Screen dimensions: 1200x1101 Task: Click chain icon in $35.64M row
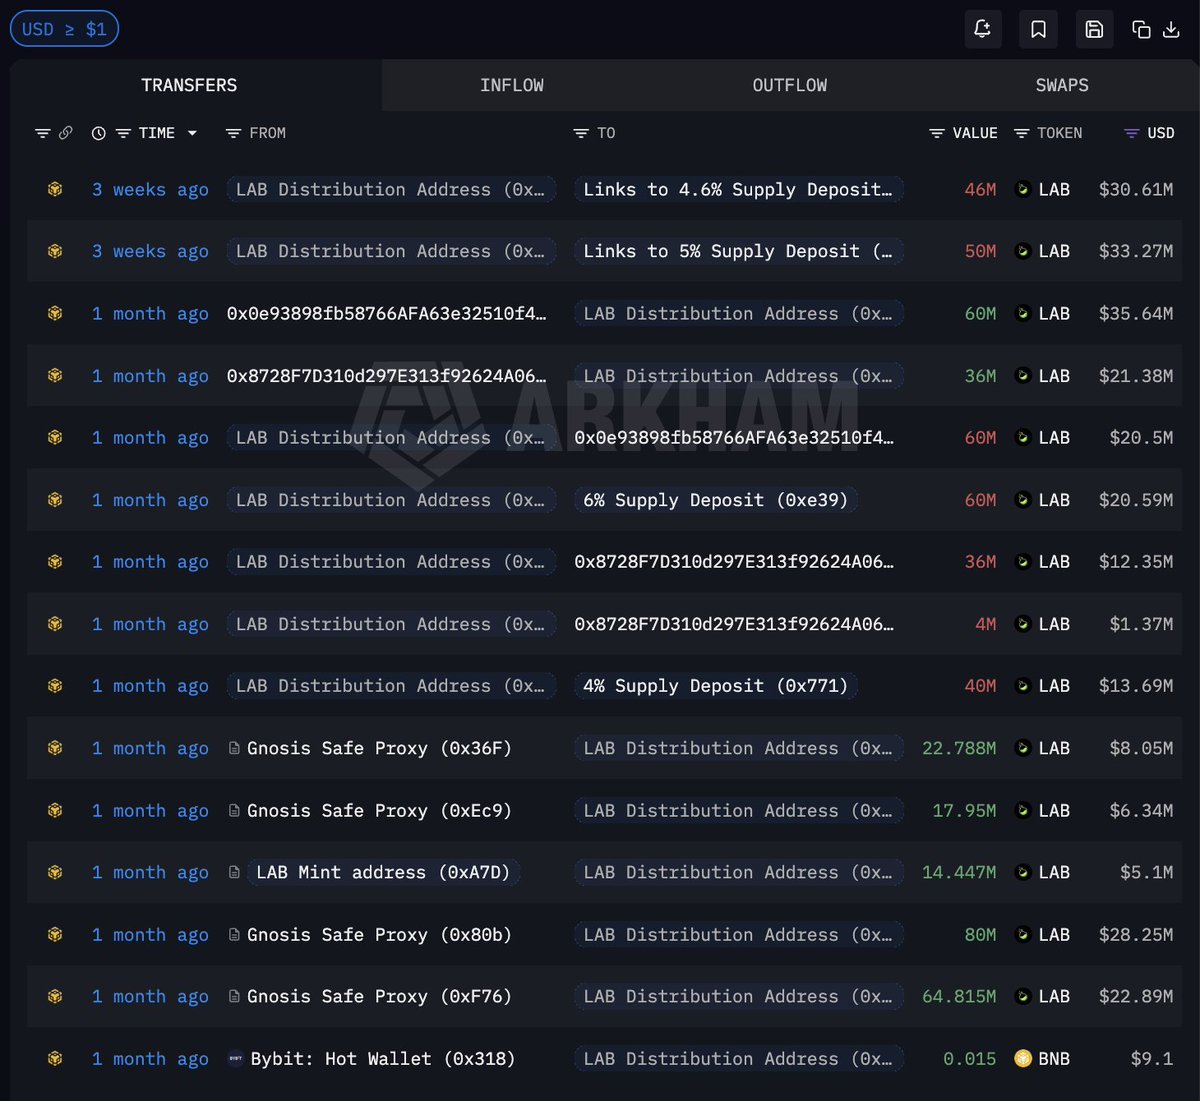coord(55,313)
